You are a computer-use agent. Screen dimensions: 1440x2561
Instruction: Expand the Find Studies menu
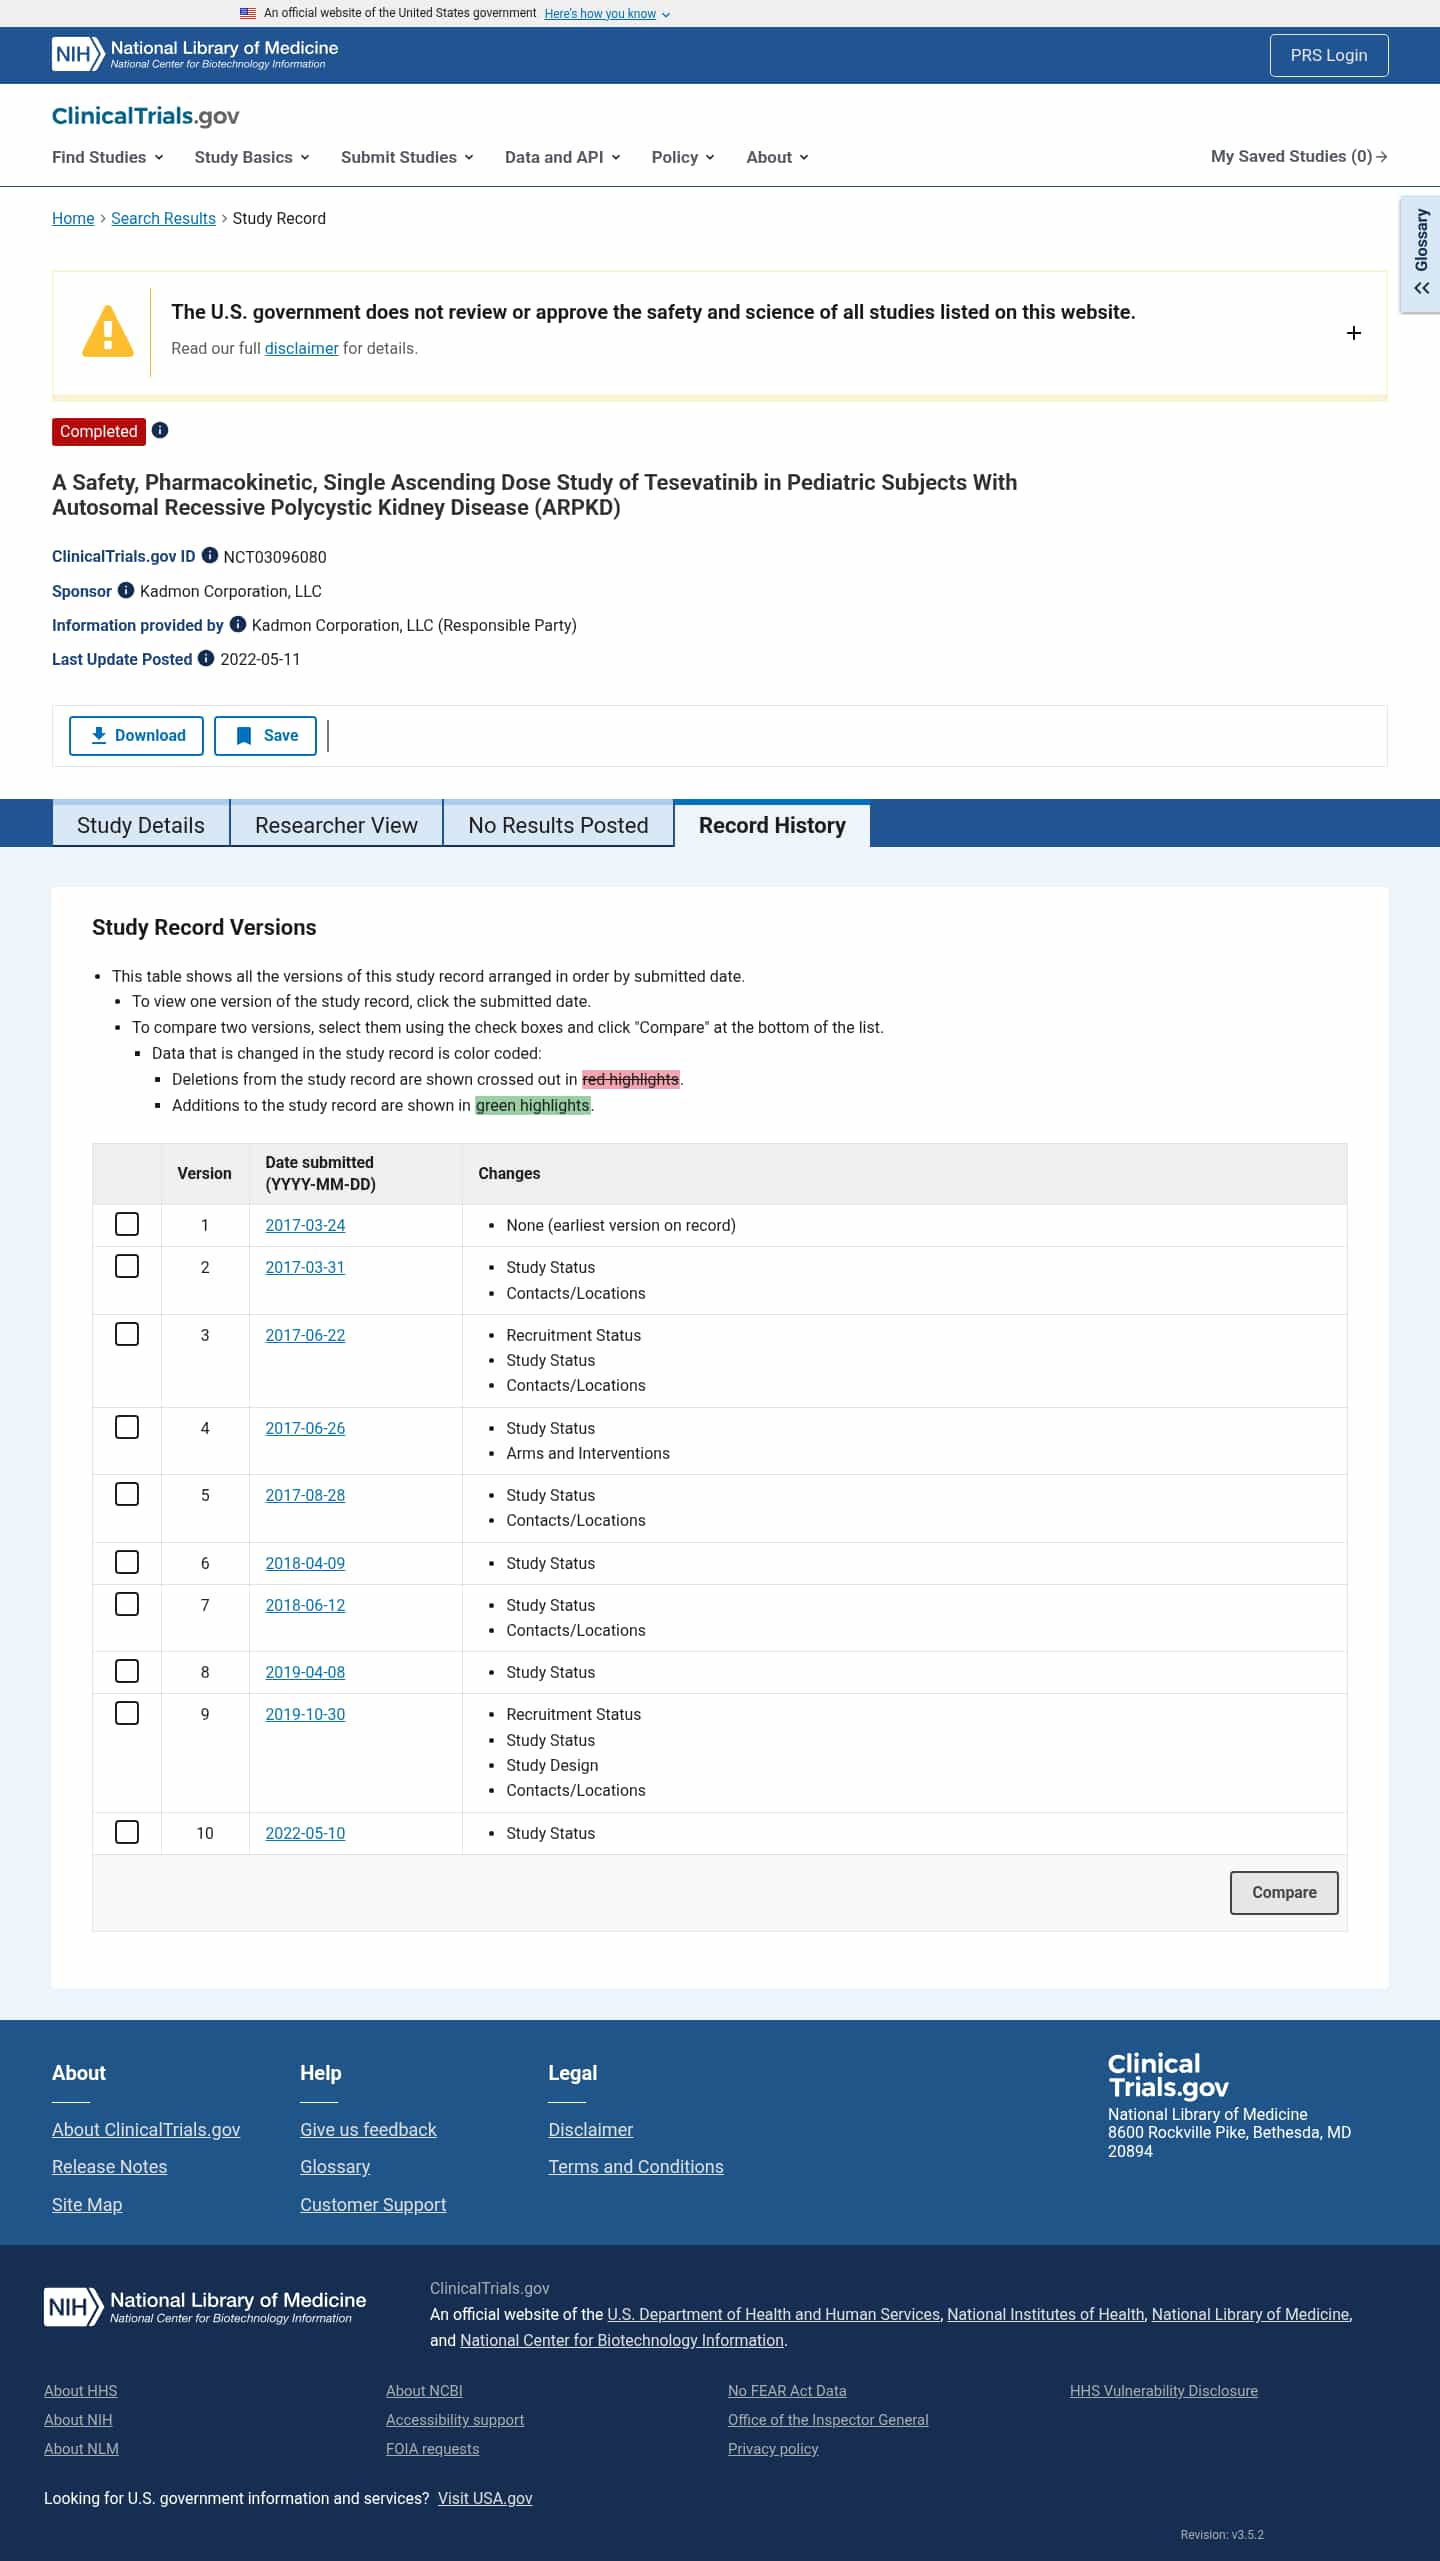(x=107, y=157)
